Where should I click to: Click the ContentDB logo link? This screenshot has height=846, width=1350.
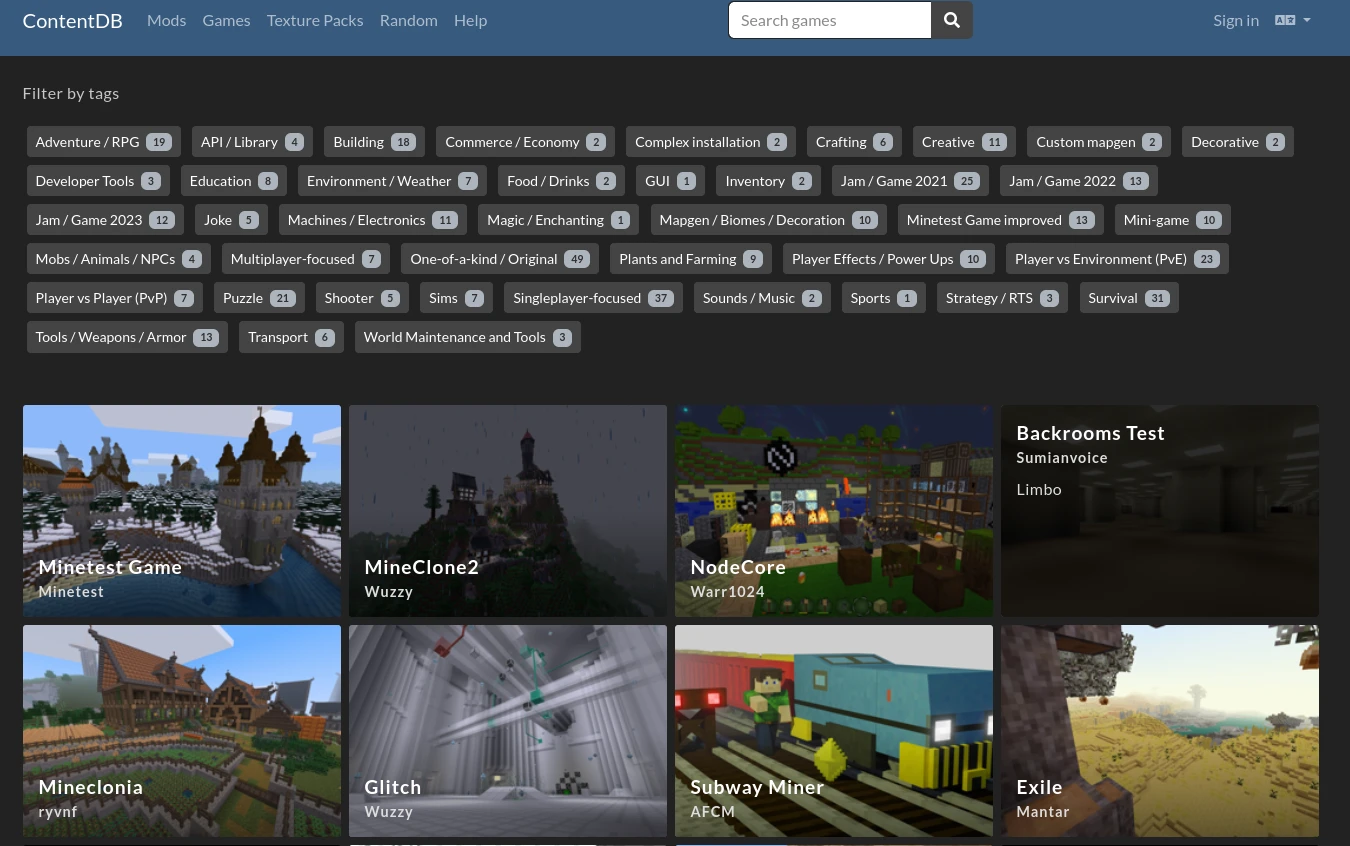(x=72, y=20)
